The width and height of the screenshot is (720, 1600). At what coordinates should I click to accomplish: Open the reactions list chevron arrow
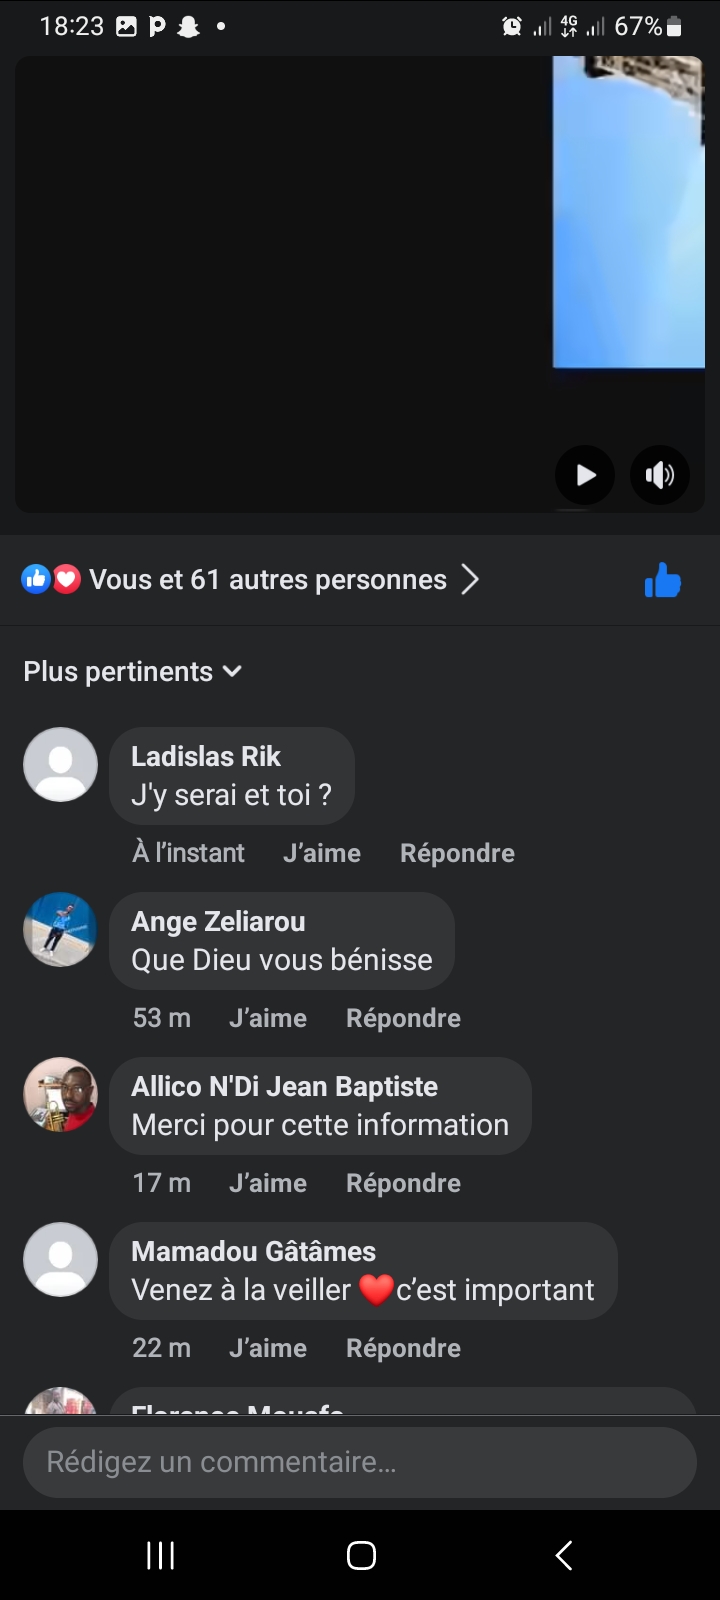[x=470, y=580]
